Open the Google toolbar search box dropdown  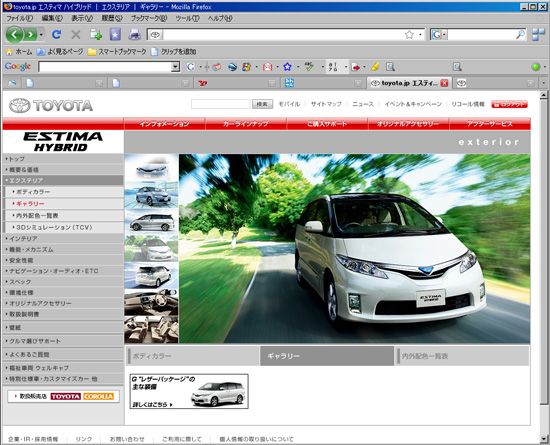tap(175, 67)
